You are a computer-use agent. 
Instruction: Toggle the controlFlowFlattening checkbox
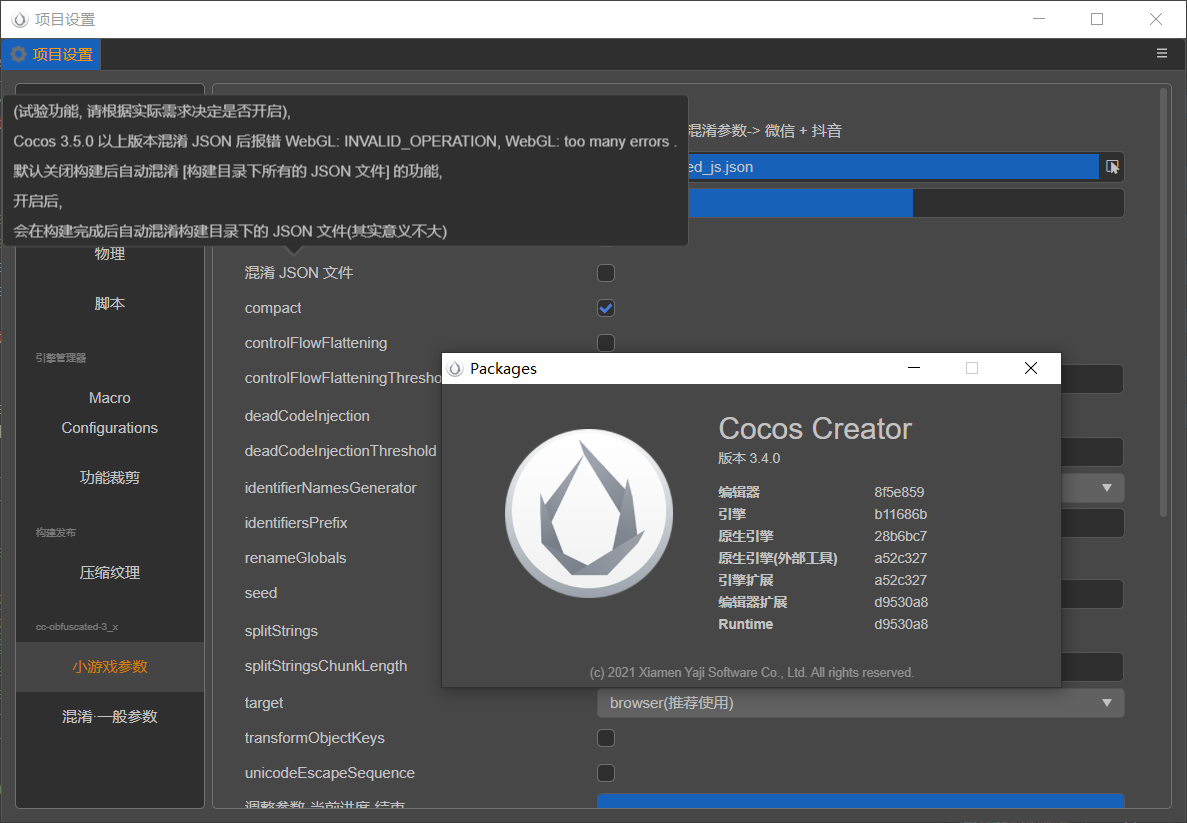tap(606, 343)
